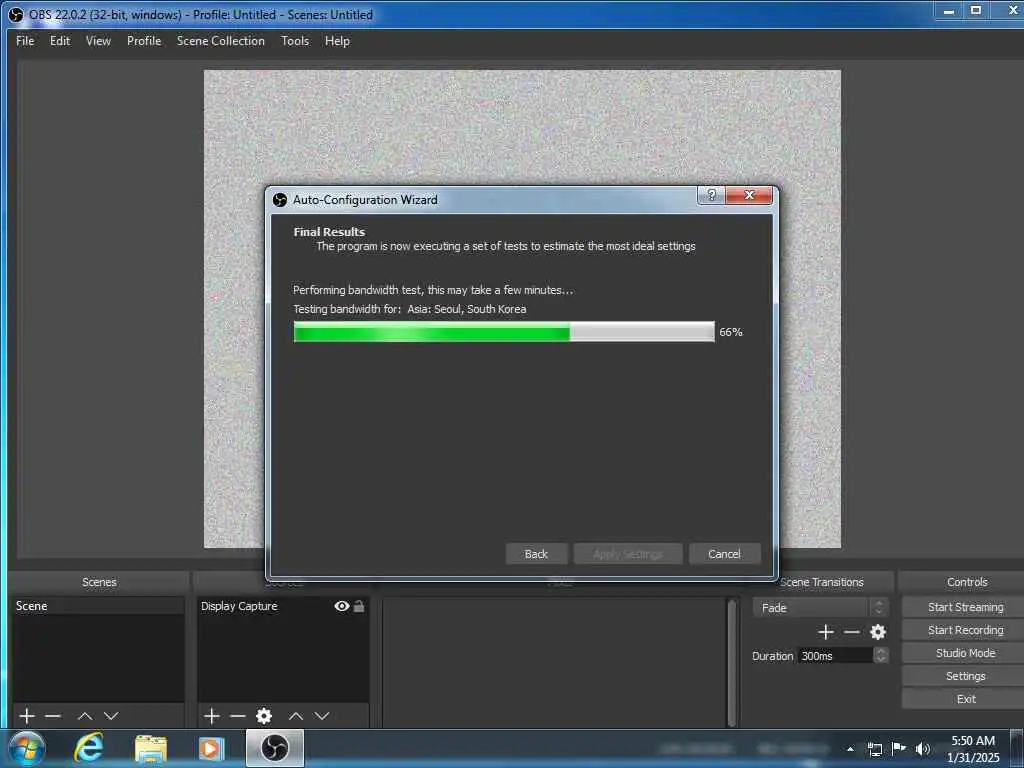Click Back in the wizard
1024x768 pixels.
tap(536, 554)
